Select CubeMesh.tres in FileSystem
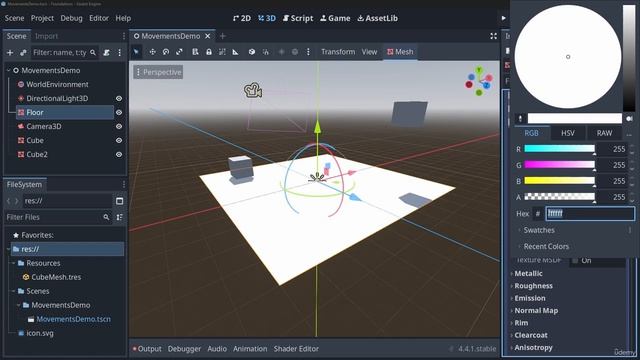 [x=56, y=277]
